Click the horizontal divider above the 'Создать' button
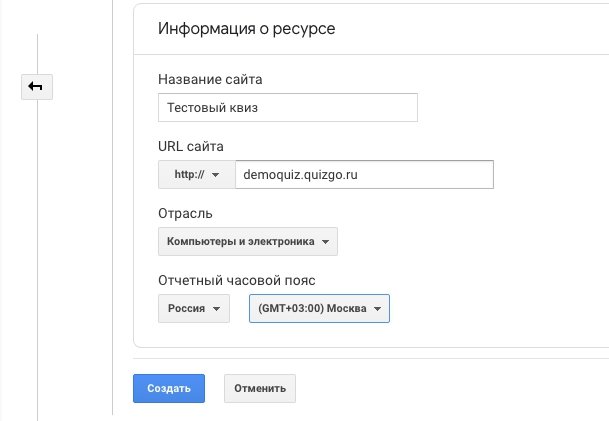 click(x=370, y=358)
